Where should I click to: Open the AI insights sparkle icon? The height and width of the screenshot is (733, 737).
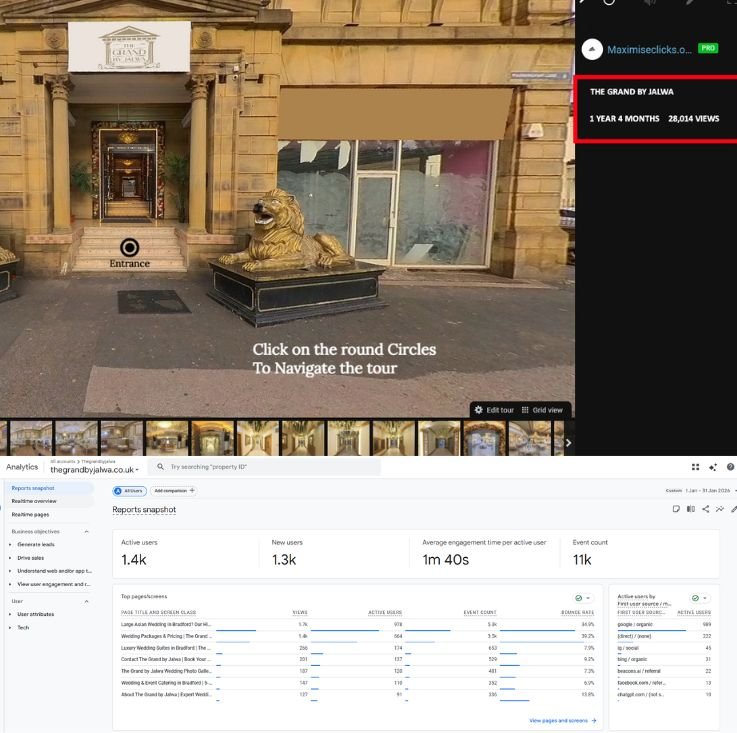tap(713, 467)
